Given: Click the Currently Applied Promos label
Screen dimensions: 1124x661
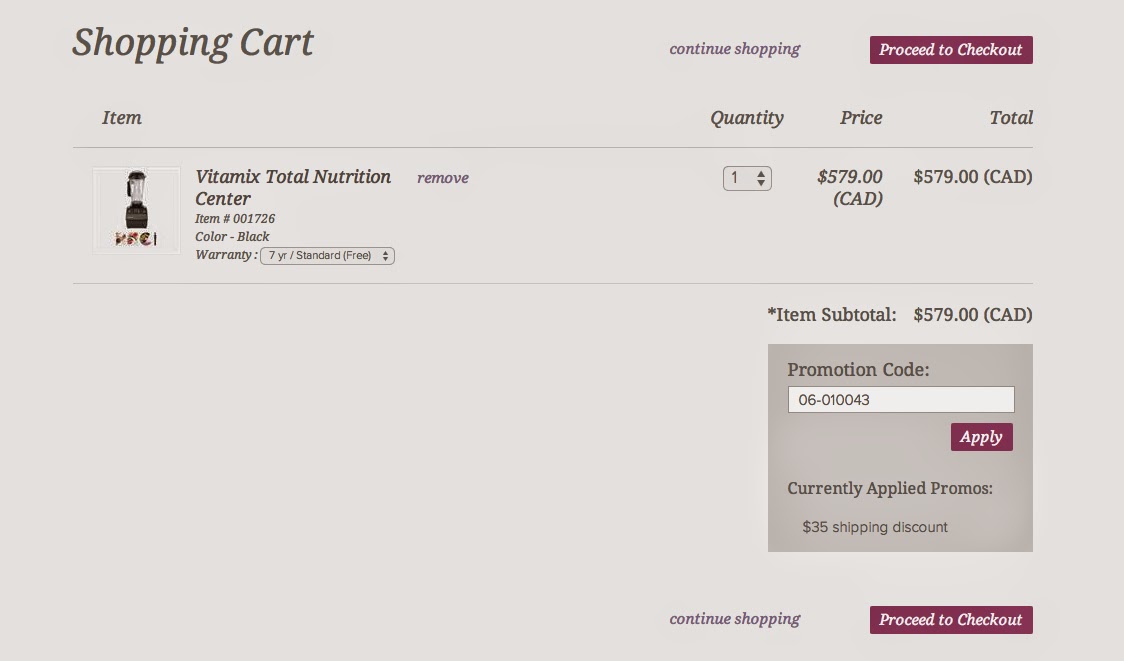Looking at the screenshot, I should click(890, 489).
